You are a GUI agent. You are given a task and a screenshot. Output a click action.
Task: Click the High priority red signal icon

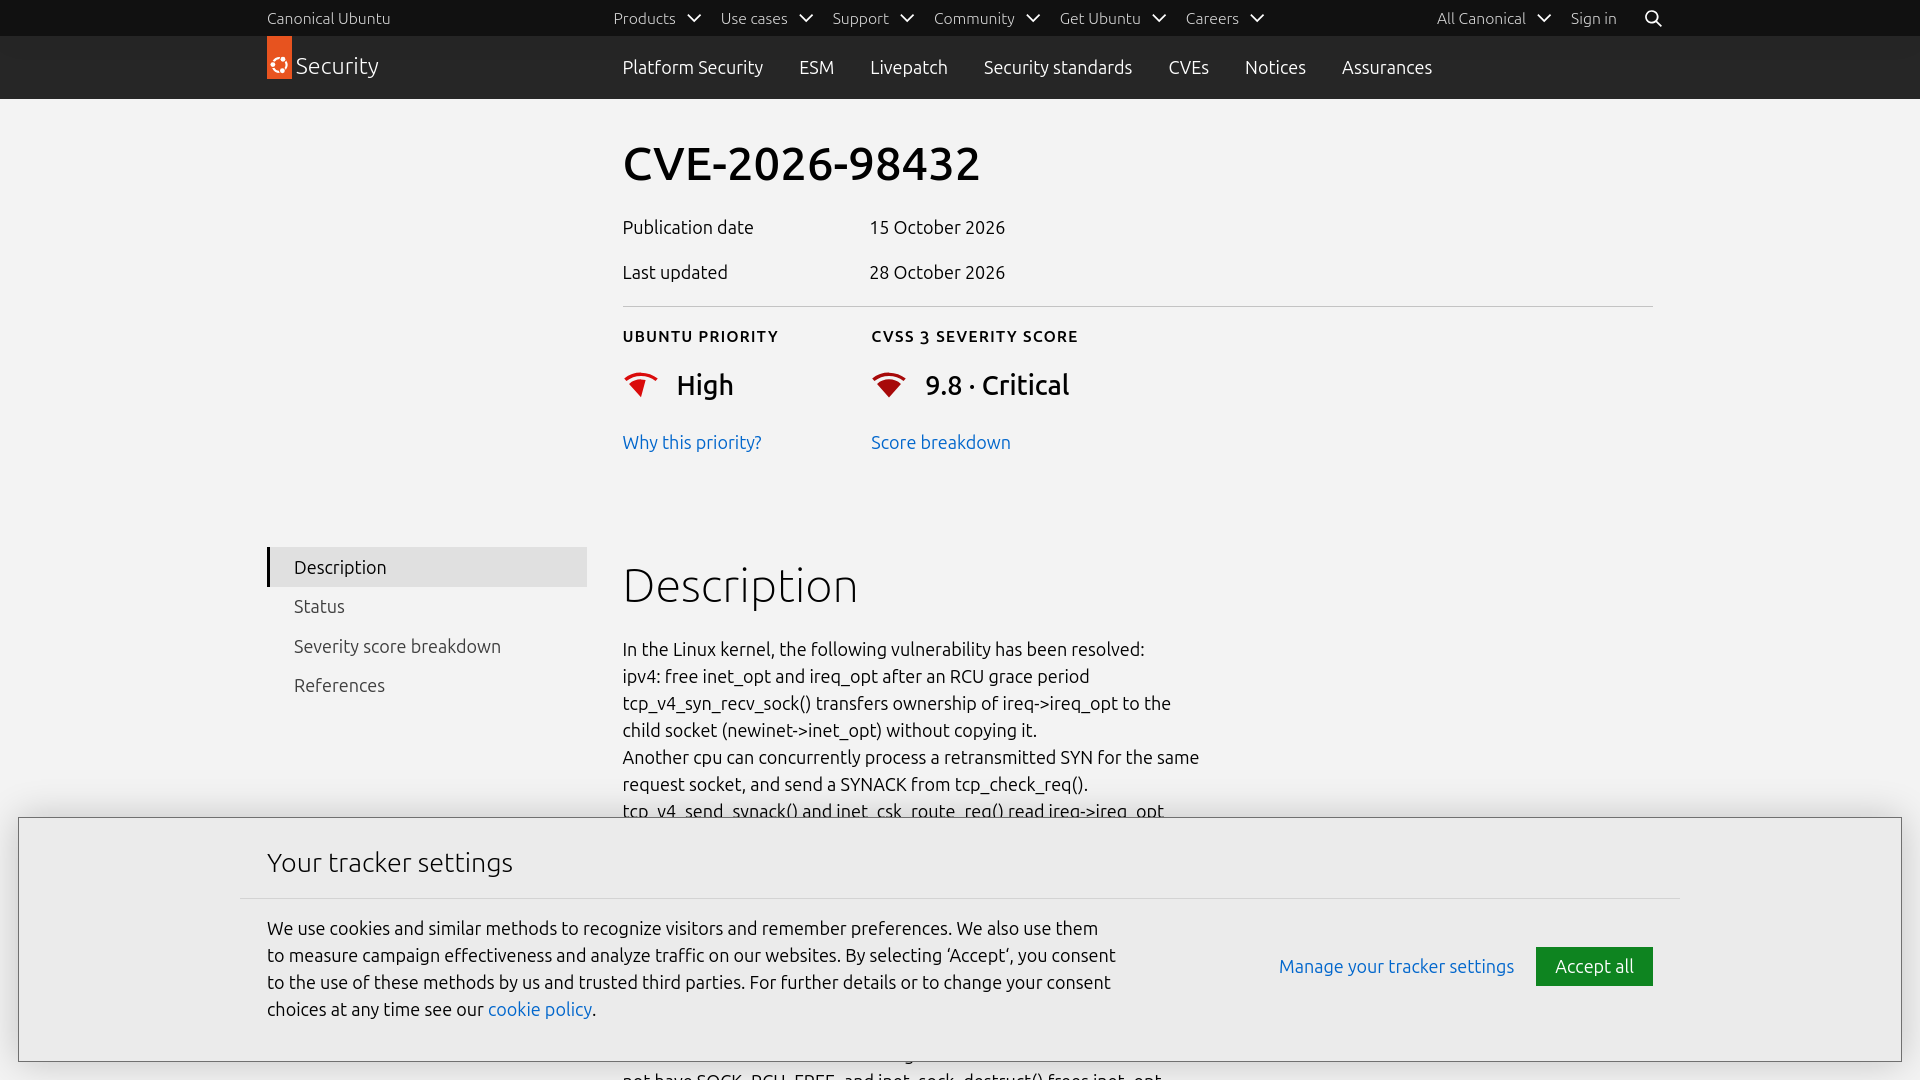click(x=641, y=385)
